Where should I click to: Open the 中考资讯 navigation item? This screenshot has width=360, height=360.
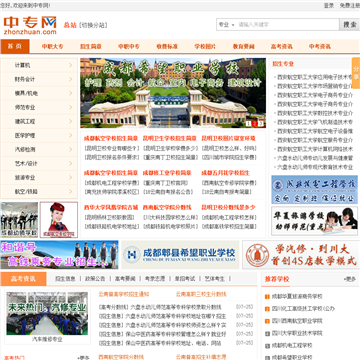320,47
